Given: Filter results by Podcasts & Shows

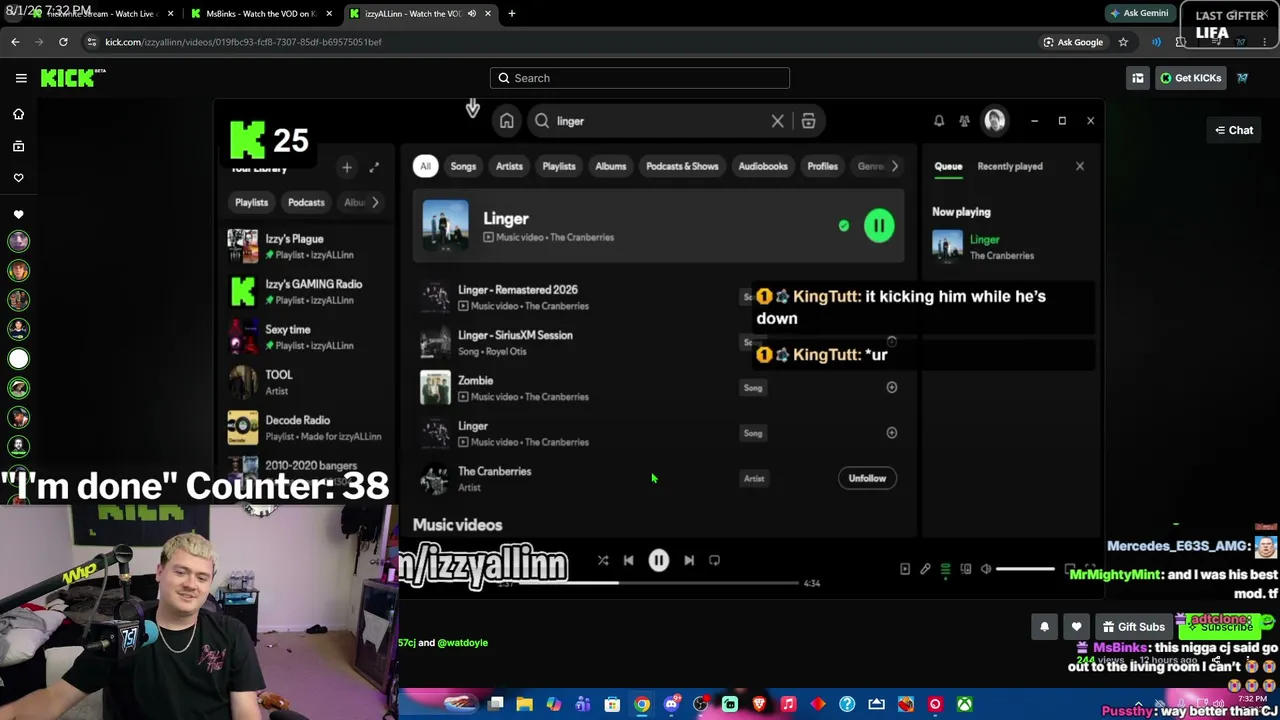Looking at the screenshot, I should pos(682,166).
